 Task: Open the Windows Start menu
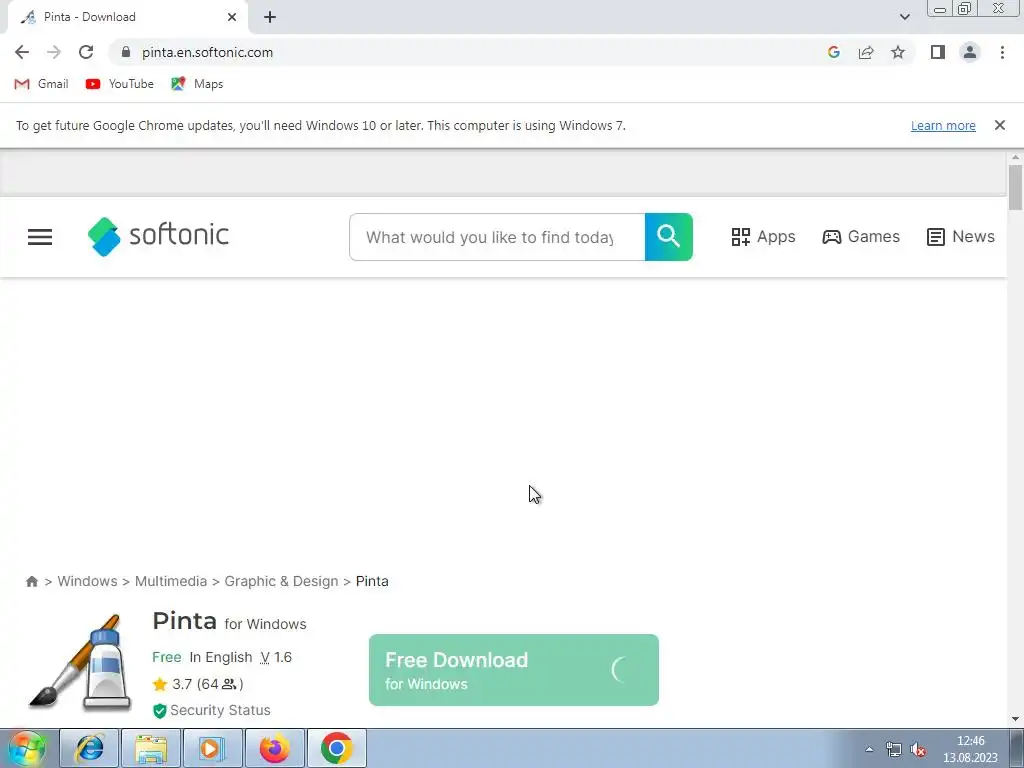coord(26,748)
